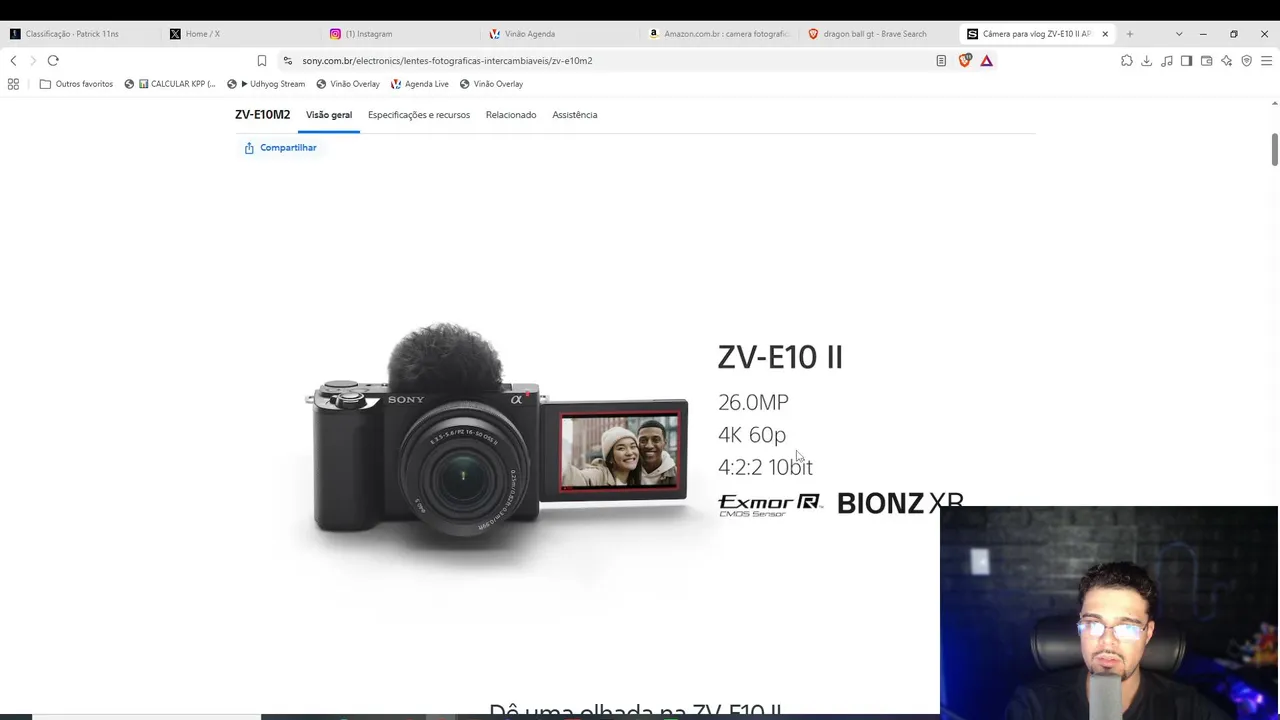Viewport: 1280px width, 720px height.
Task: Open the tab search dropdown arrow
Action: 1179,34
